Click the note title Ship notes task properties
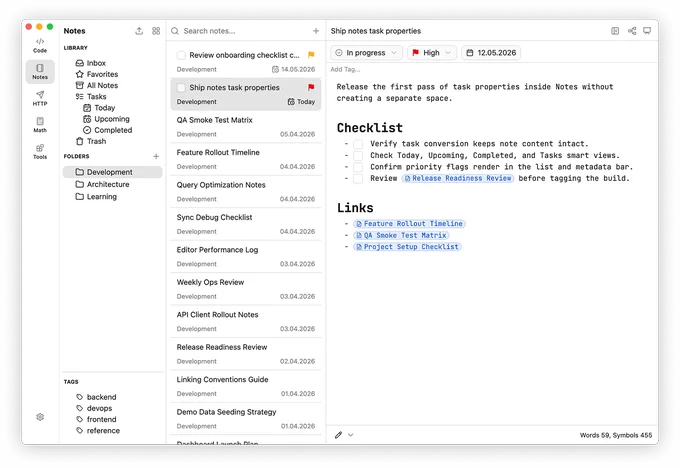Viewport: 680px width, 468px height. 376,31
